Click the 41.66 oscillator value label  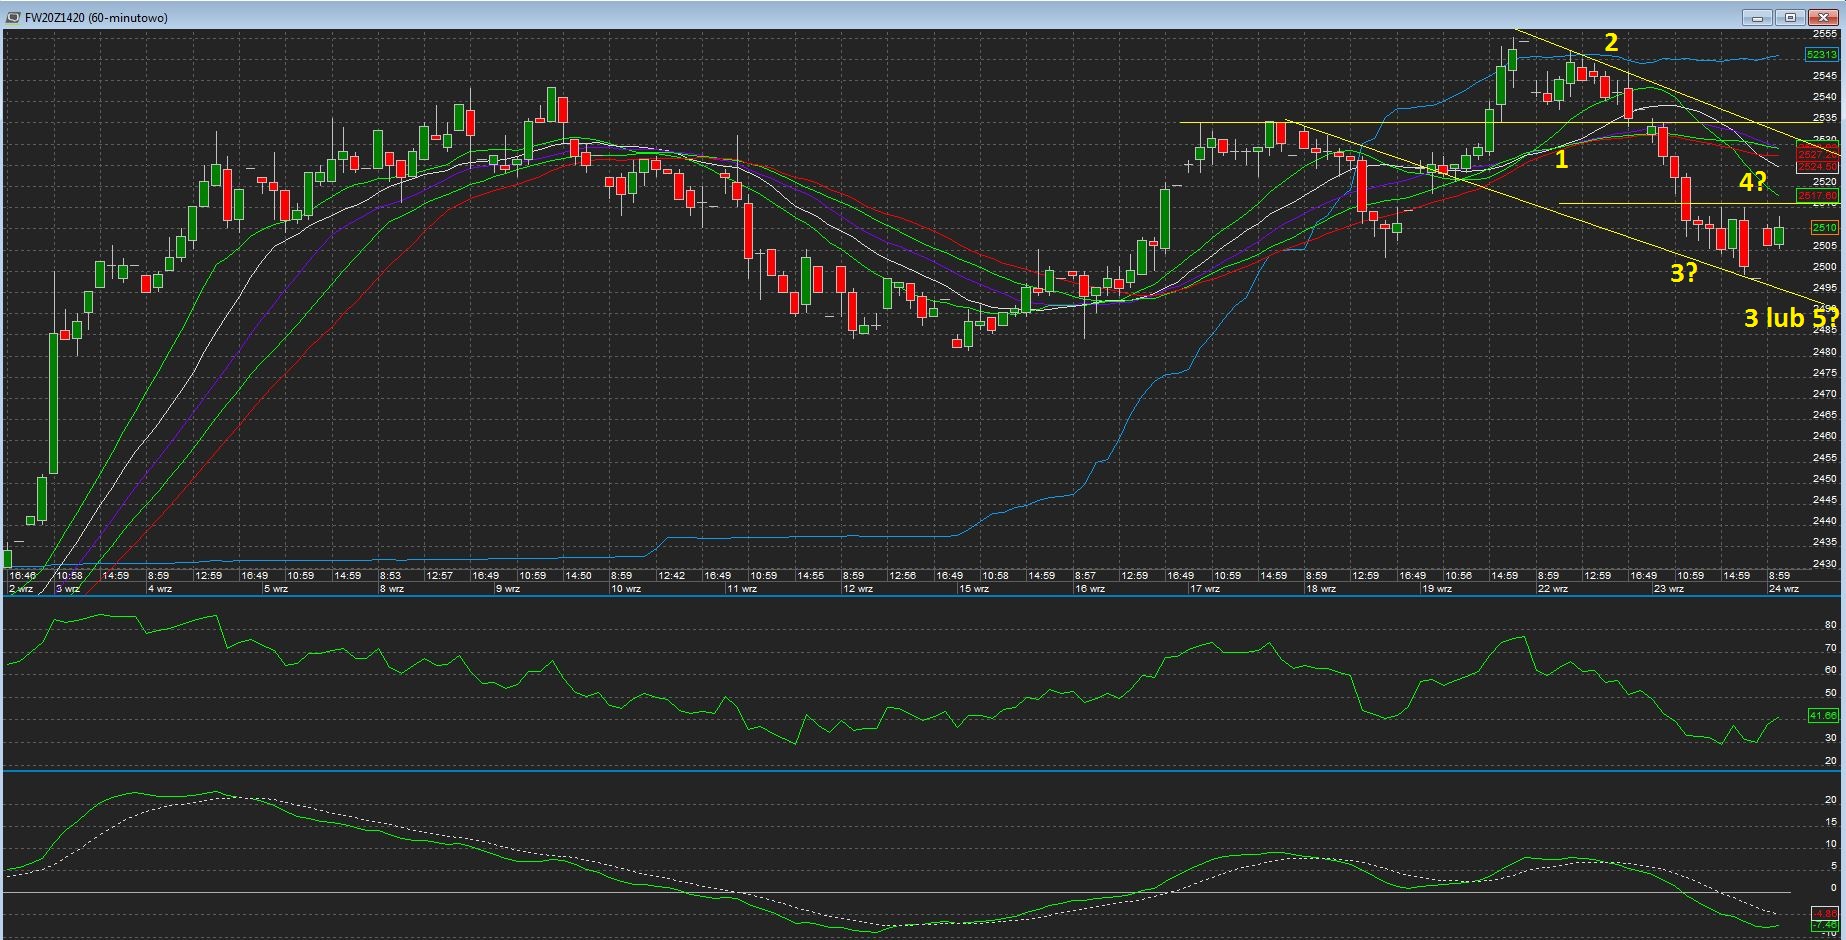(x=1823, y=715)
